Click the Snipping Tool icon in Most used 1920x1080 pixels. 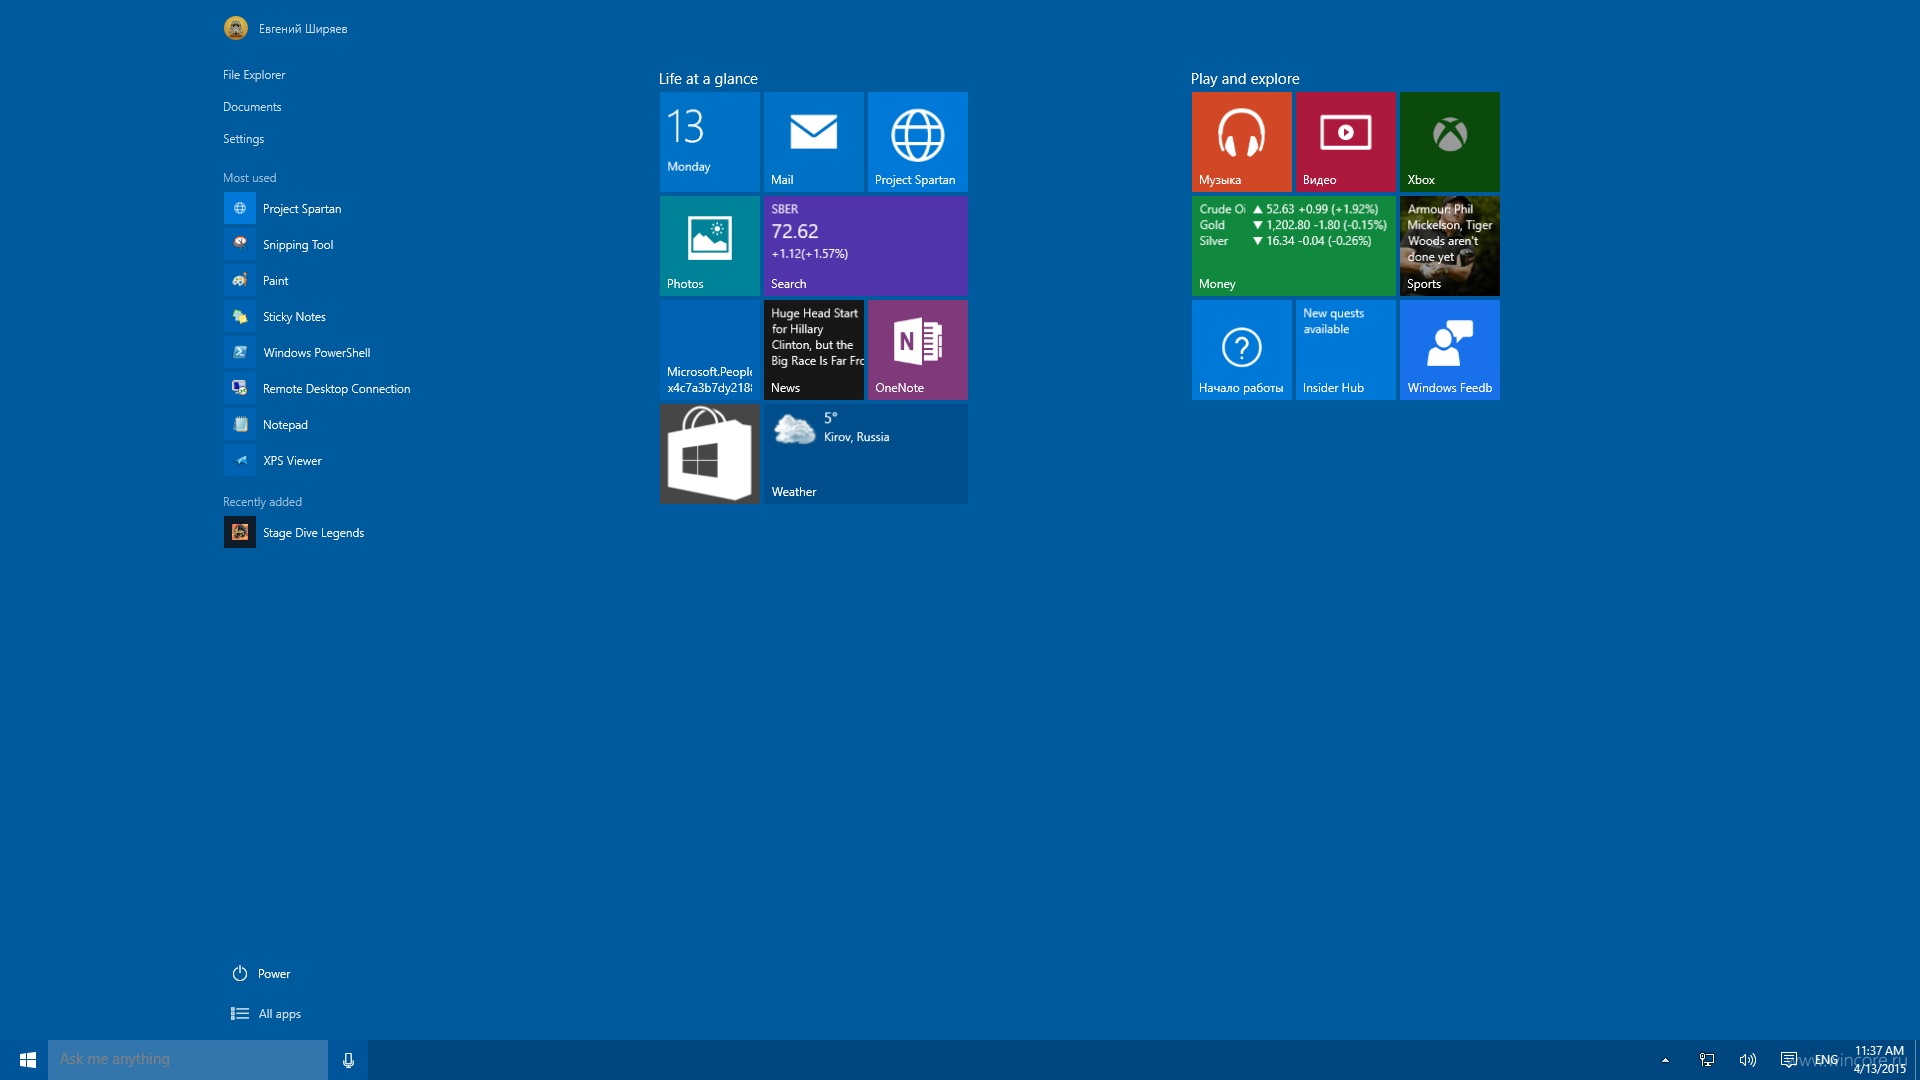pos(240,245)
